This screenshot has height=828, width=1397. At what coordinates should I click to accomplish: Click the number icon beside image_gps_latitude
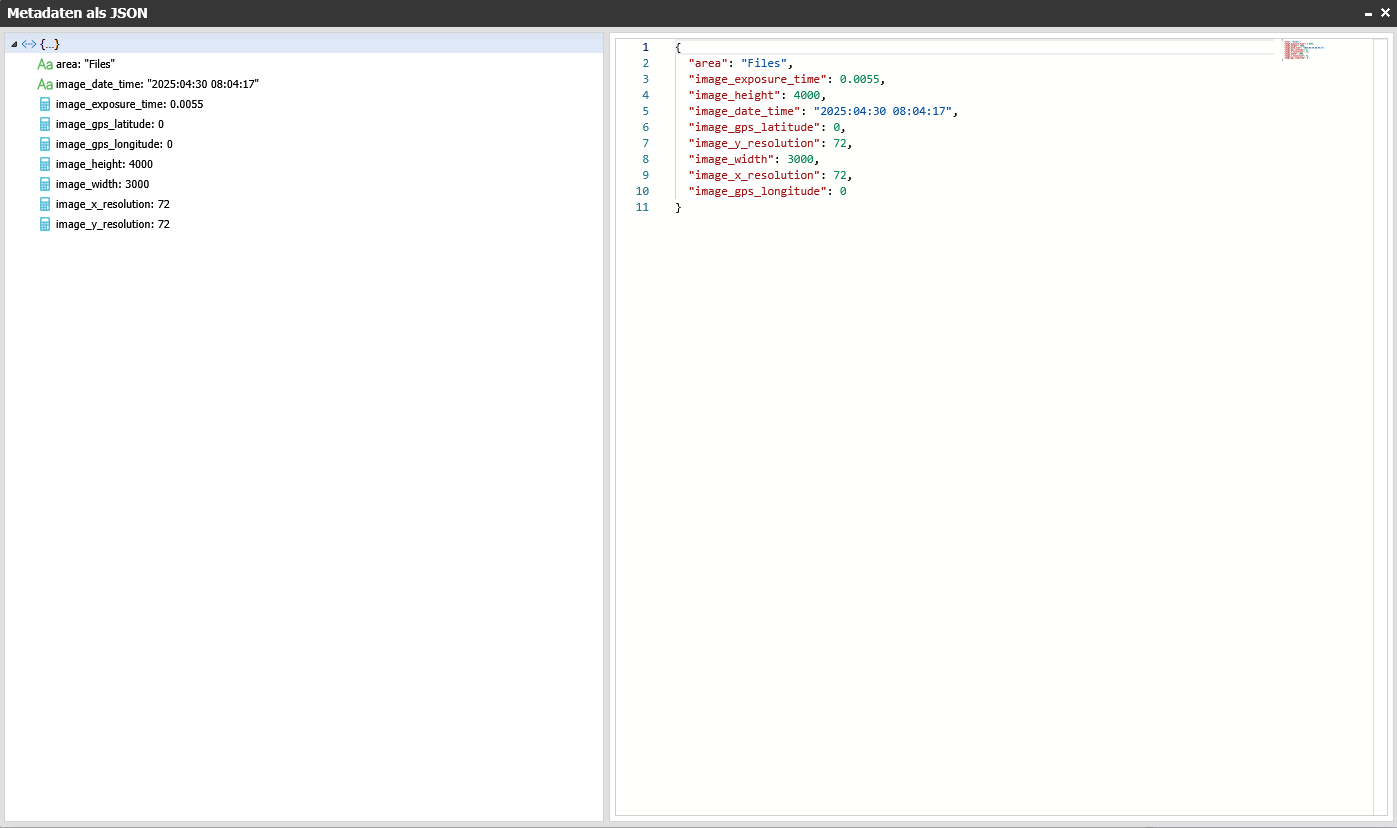tap(45, 124)
